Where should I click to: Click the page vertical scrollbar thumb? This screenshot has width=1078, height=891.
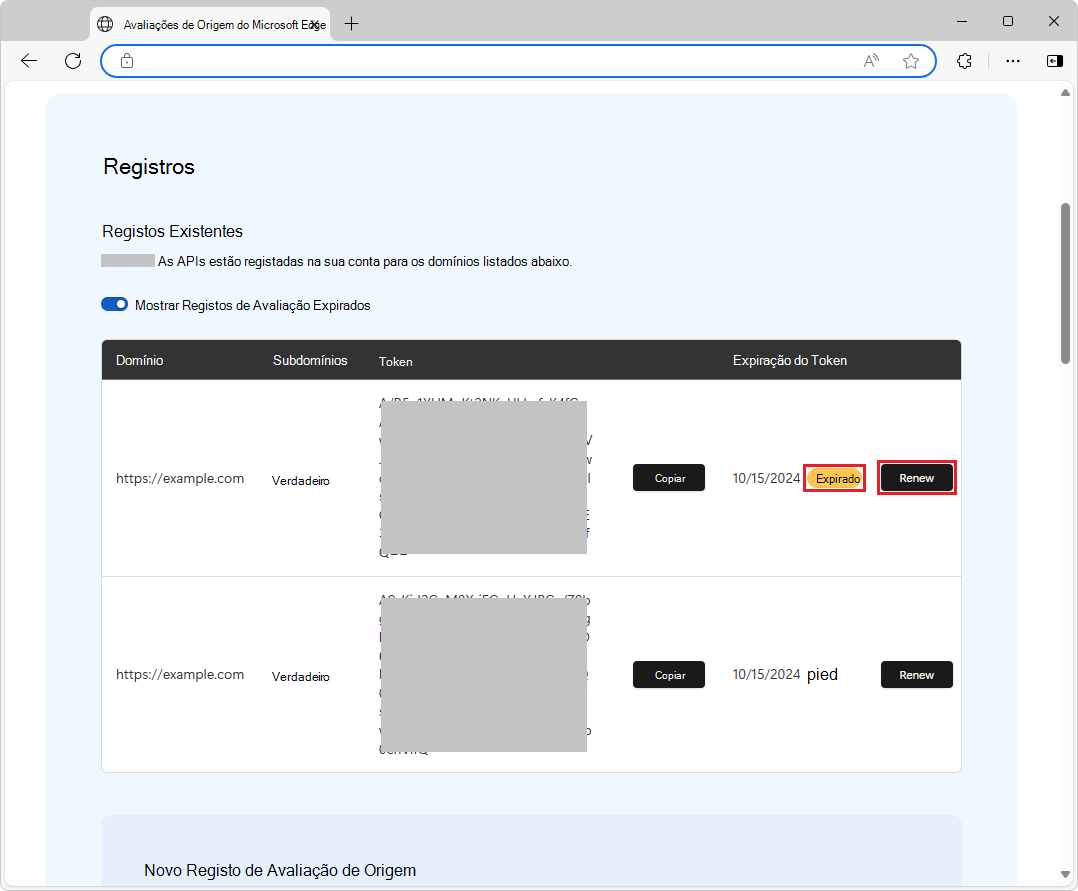(x=1065, y=283)
